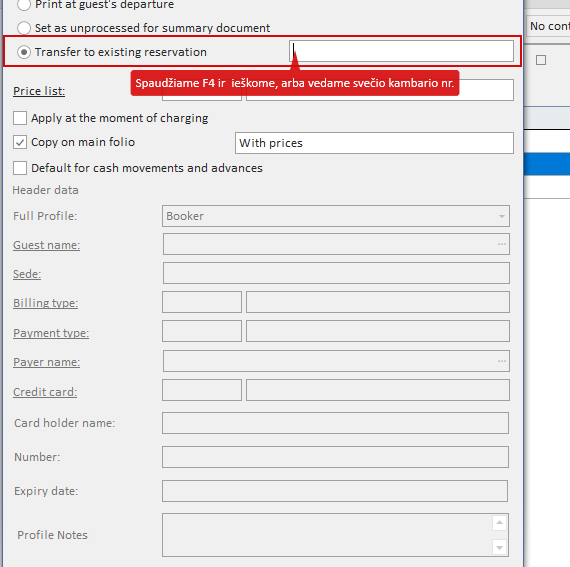This screenshot has width=570, height=567.
Task: Enable Apply at the moment of charging
Action: (x=20, y=118)
